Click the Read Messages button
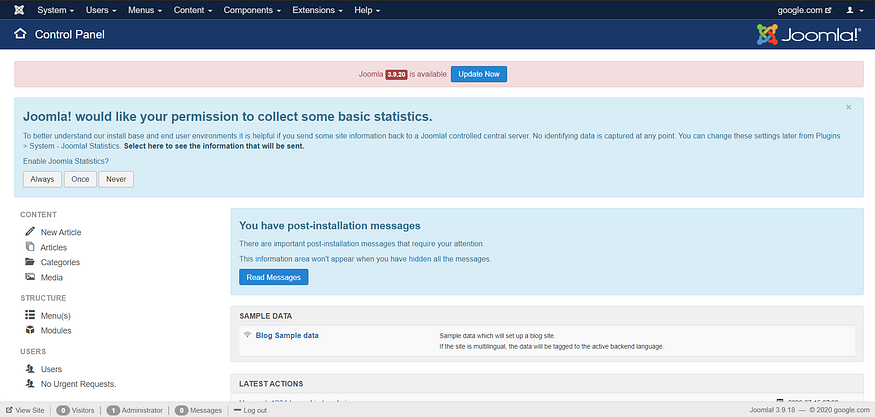Screen dimensions: 875x417 pos(273,277)
